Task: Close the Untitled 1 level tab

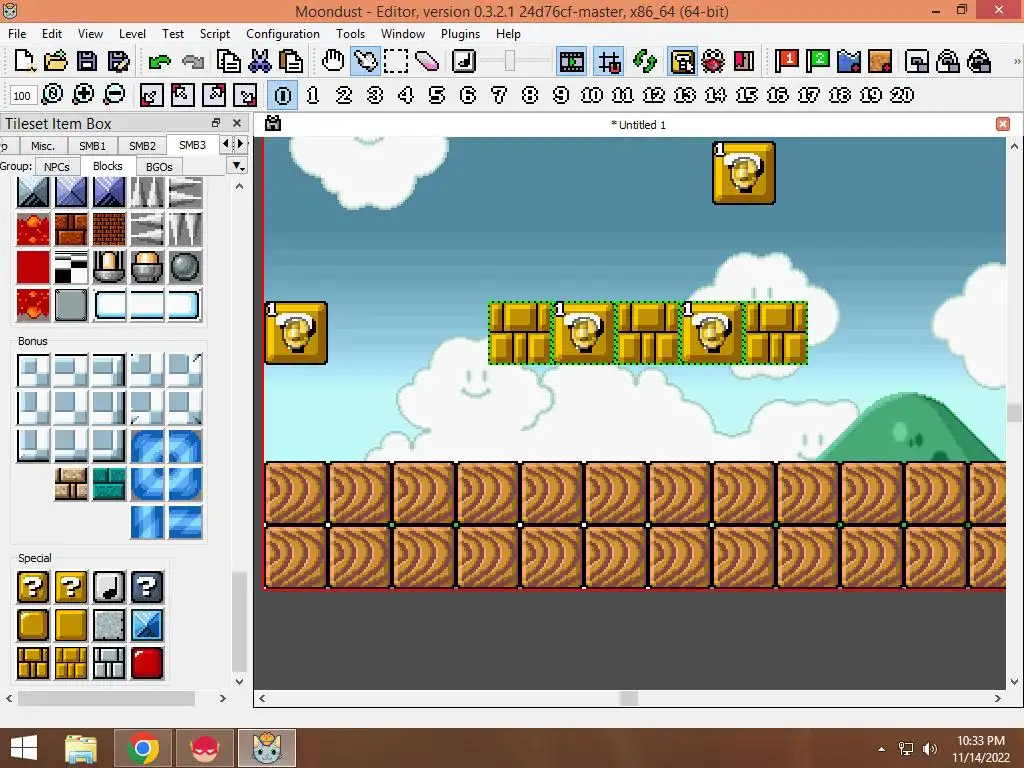Action: tap(1002, 124)
